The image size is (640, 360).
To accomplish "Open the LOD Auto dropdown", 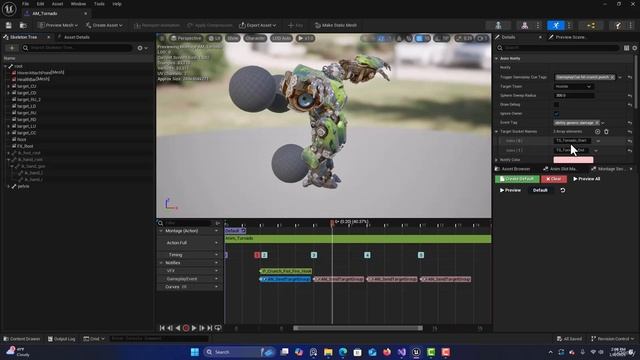I will point(281,38).
